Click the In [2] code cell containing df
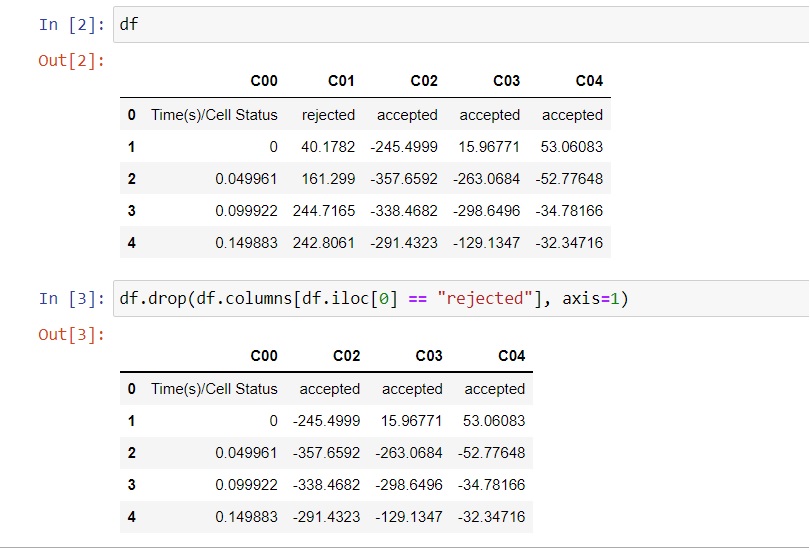 (x=461, y=24)
